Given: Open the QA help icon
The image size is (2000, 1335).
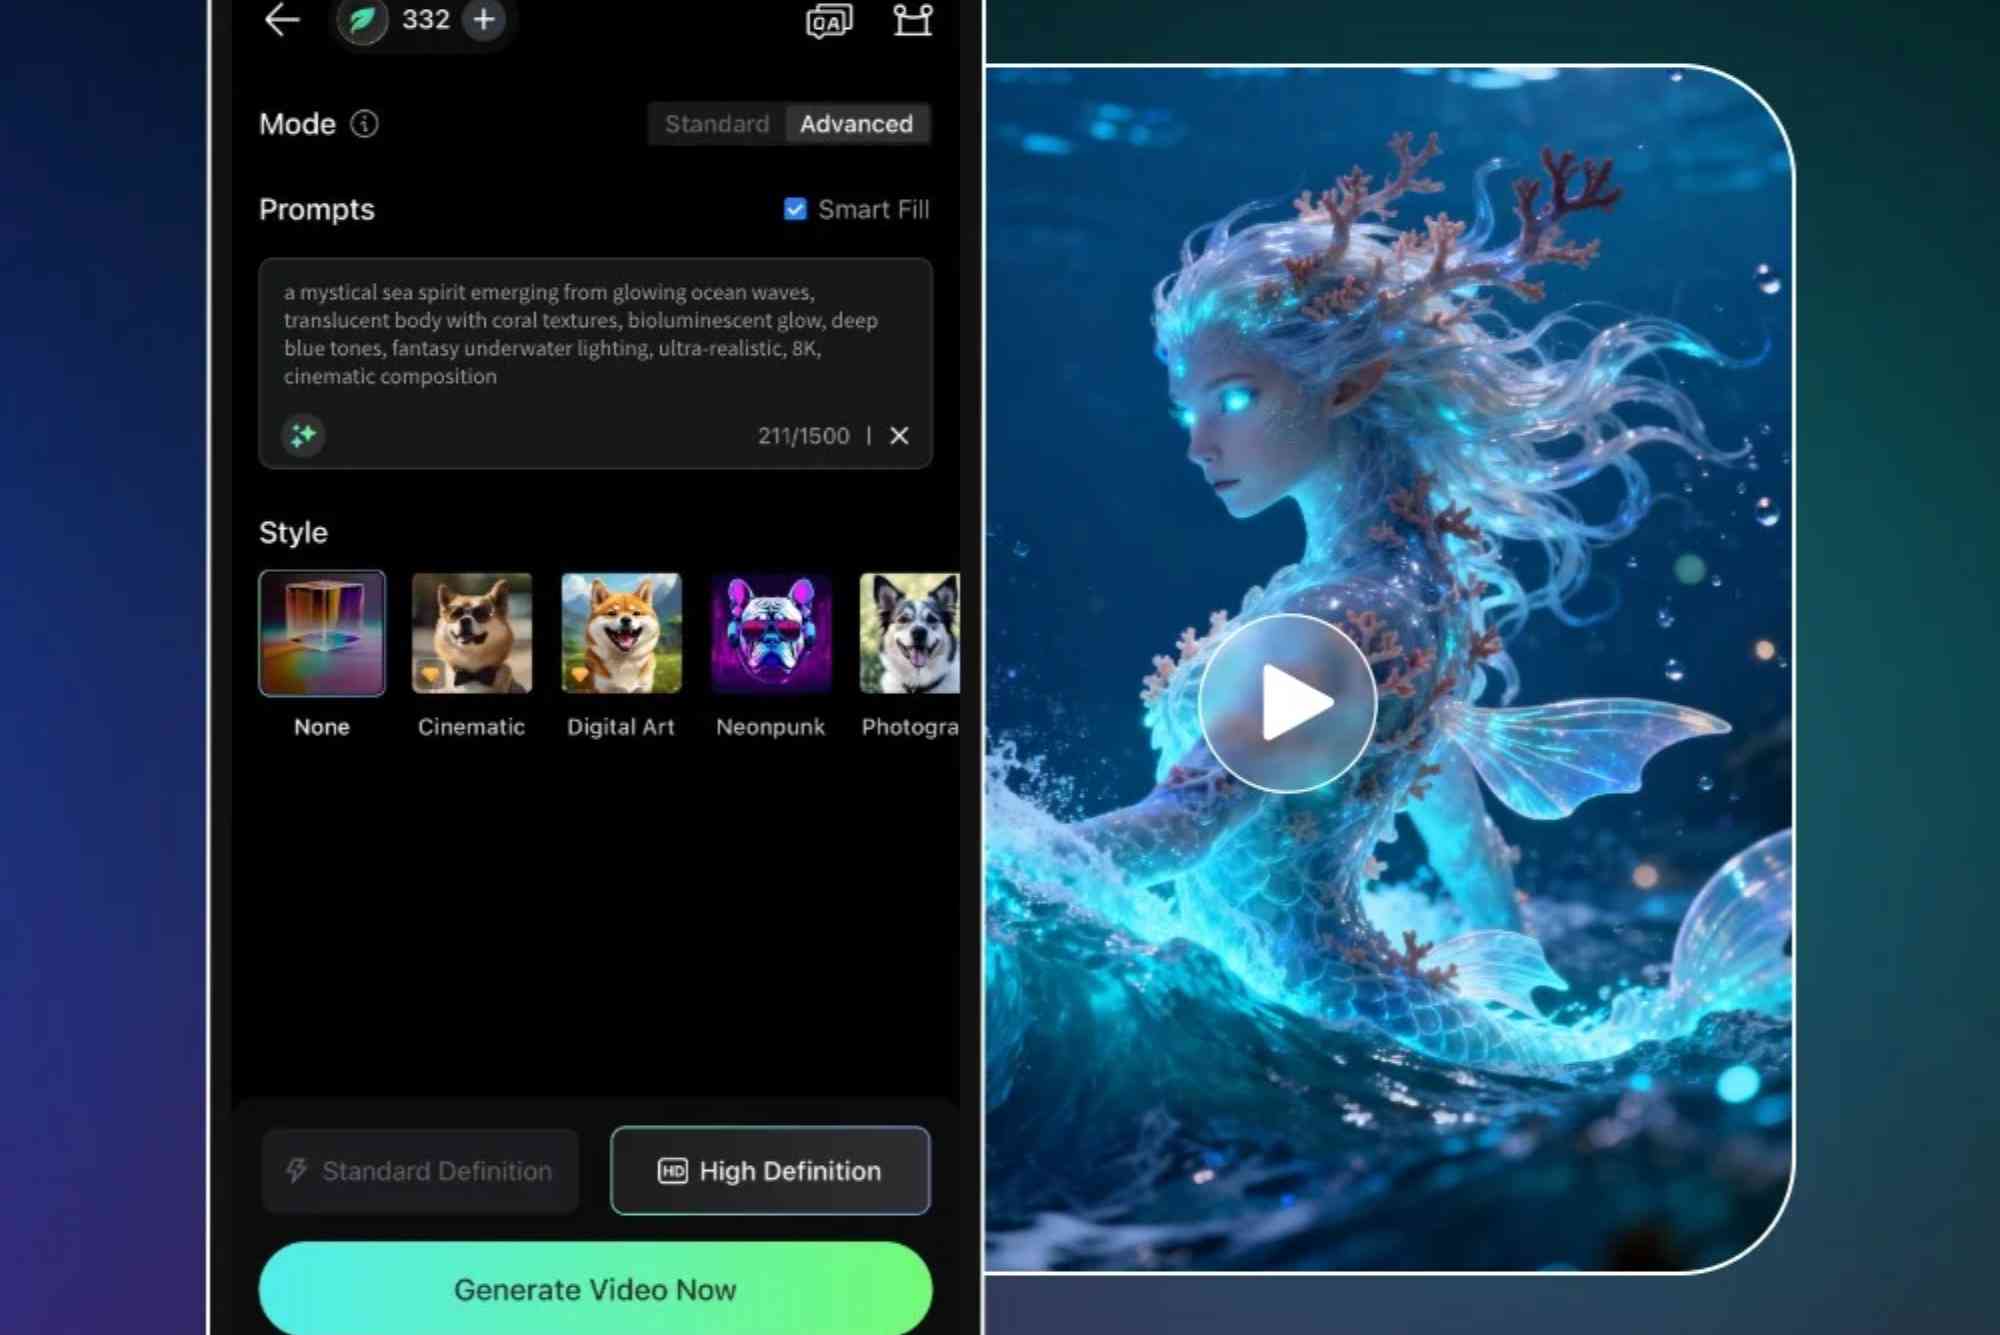Looking at the screenshot, I should pyautogui.click(x=829, y=21).
